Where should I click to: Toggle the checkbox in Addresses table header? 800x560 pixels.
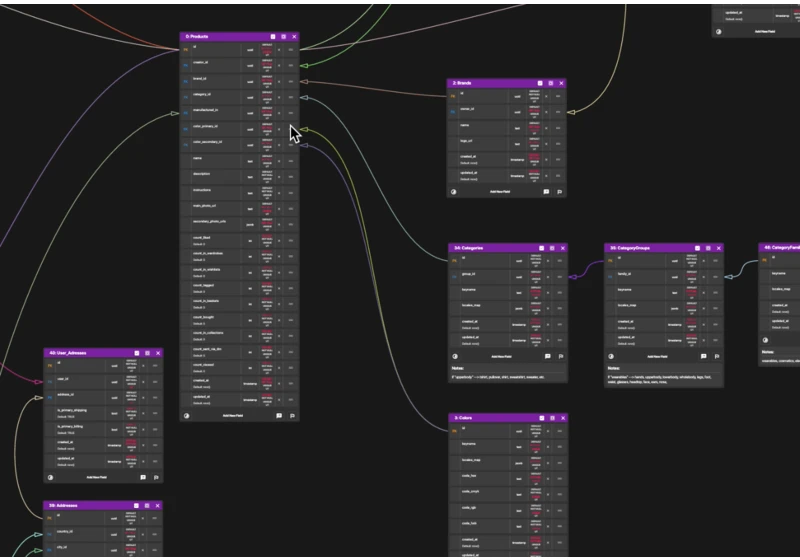click(x=136, y=506)
